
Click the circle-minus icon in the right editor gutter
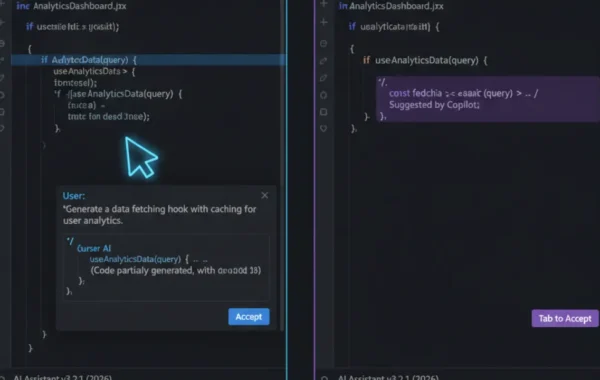324,43
